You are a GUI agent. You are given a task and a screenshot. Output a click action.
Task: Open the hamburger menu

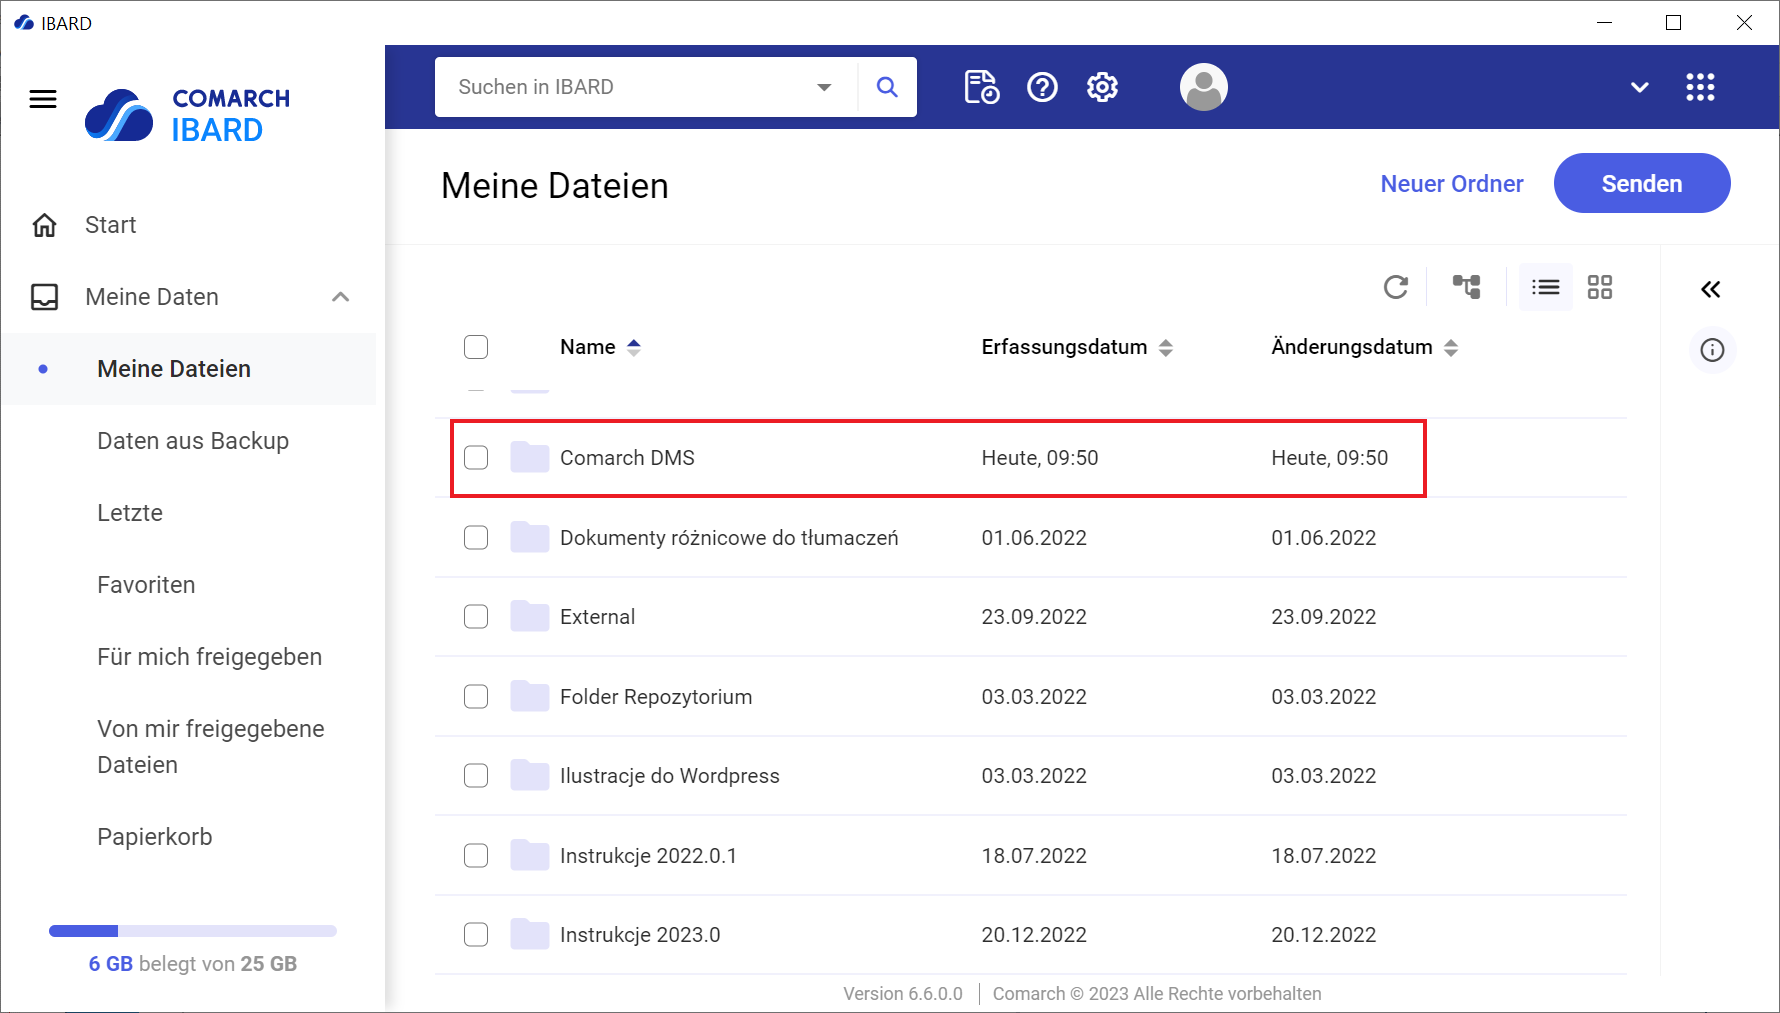point(43,99)
